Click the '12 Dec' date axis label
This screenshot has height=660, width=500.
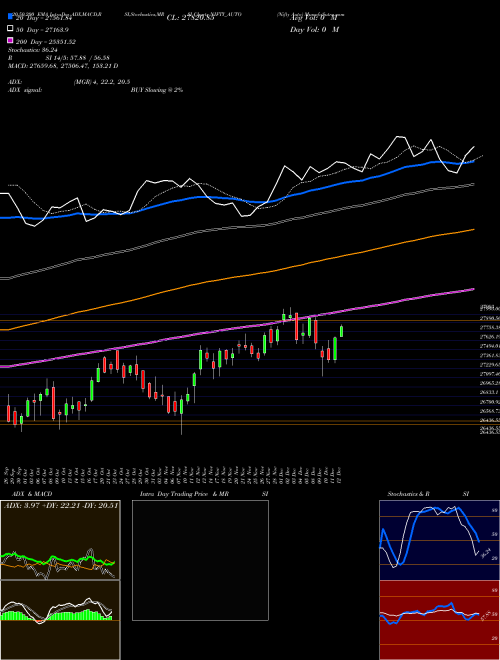coord(338,473)
